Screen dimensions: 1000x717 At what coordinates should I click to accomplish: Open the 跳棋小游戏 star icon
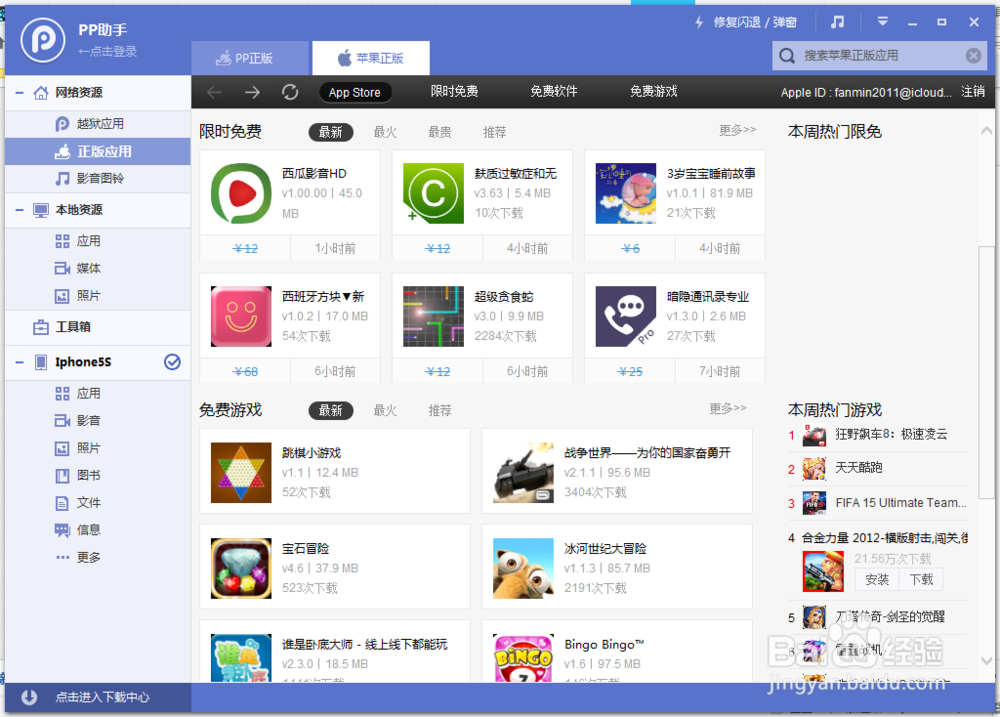(241, 473)
